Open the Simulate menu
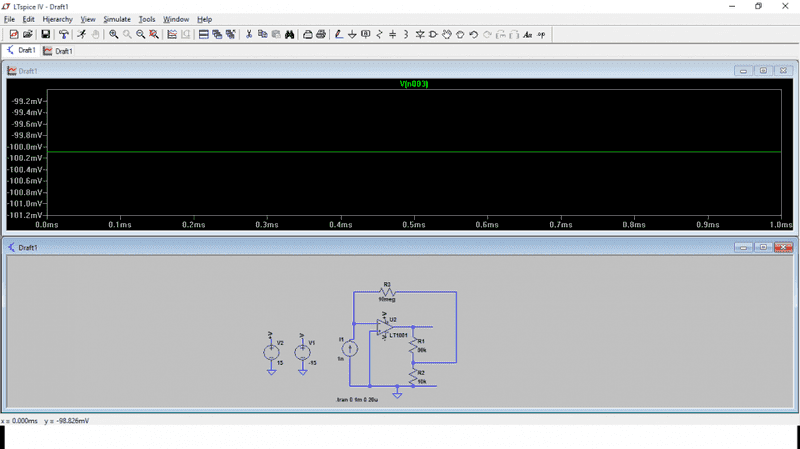Screen dimensions: 800x449 (117, 19)
